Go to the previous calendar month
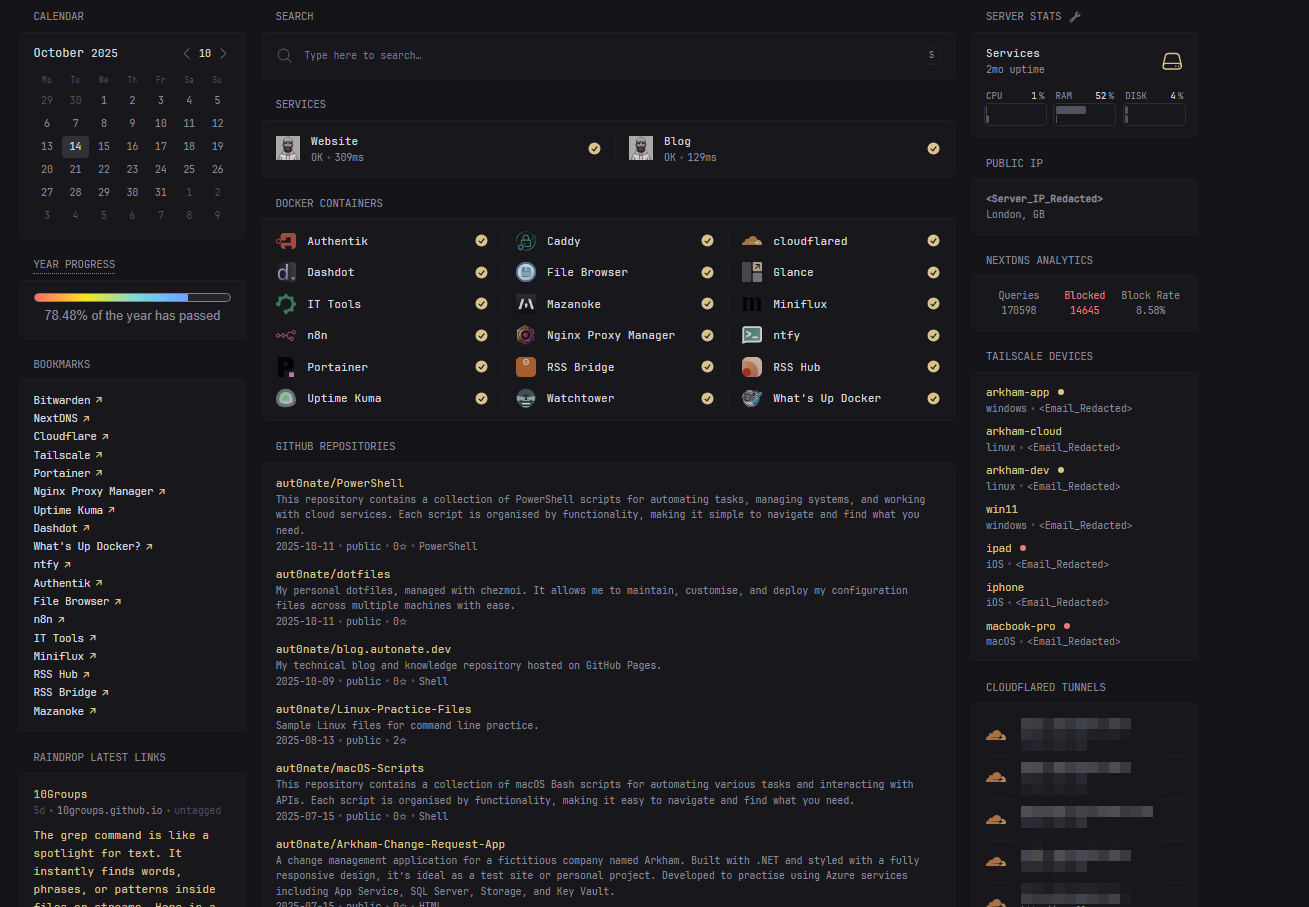 [x=187, y=53]
